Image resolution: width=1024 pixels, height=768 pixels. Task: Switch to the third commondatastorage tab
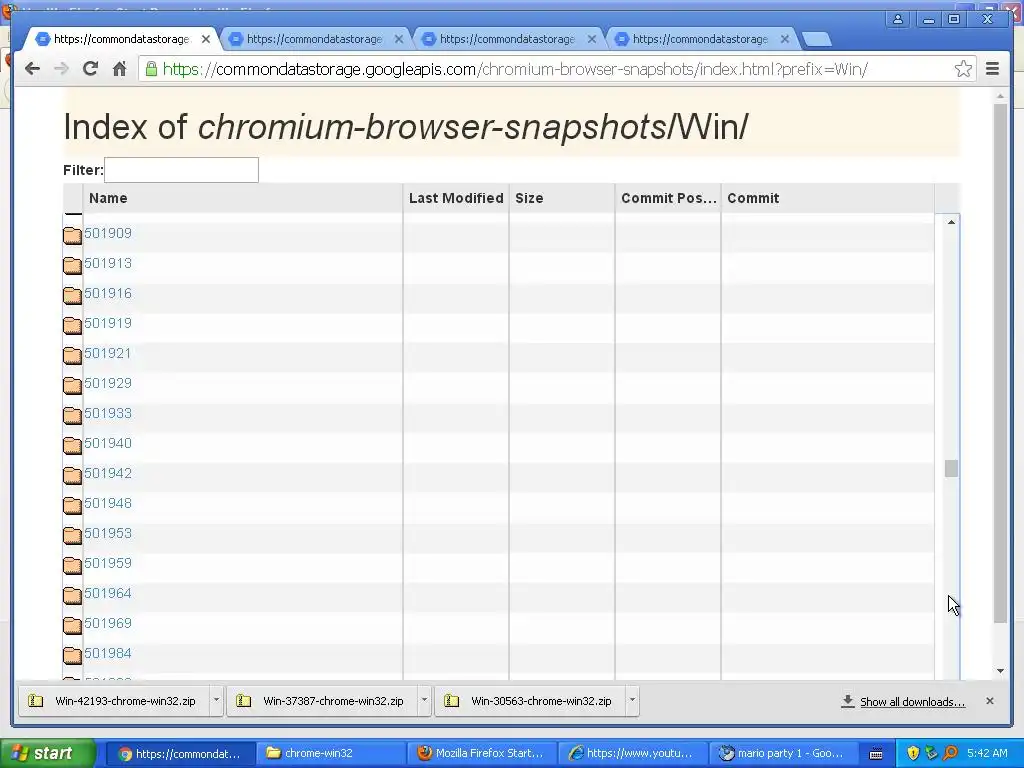(x=507, y=39)
